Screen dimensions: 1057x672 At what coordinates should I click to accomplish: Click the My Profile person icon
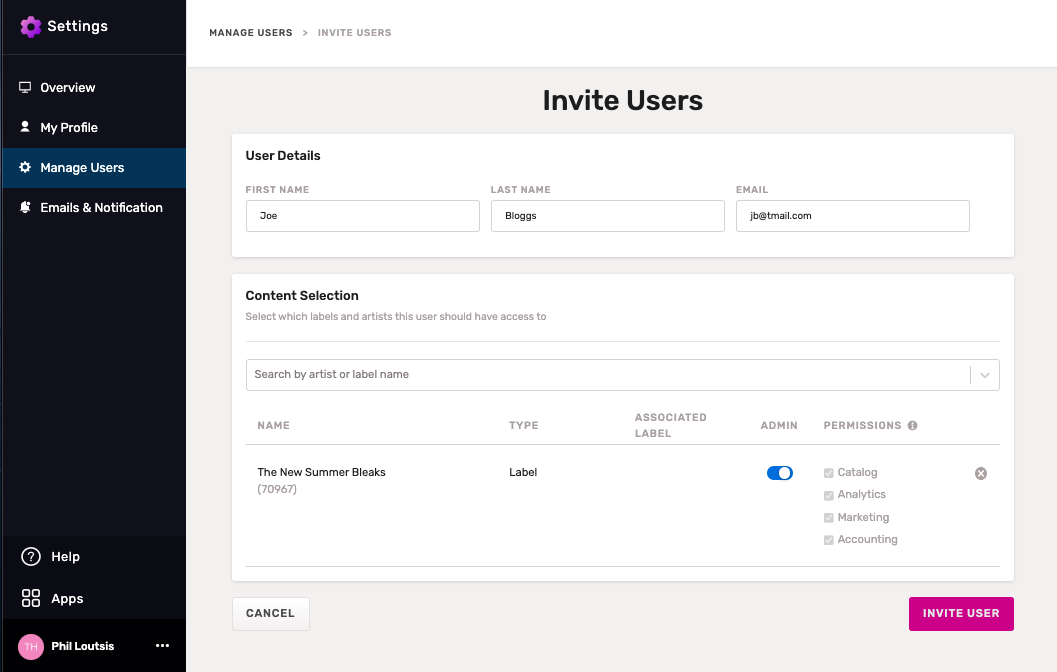(26, 128)
